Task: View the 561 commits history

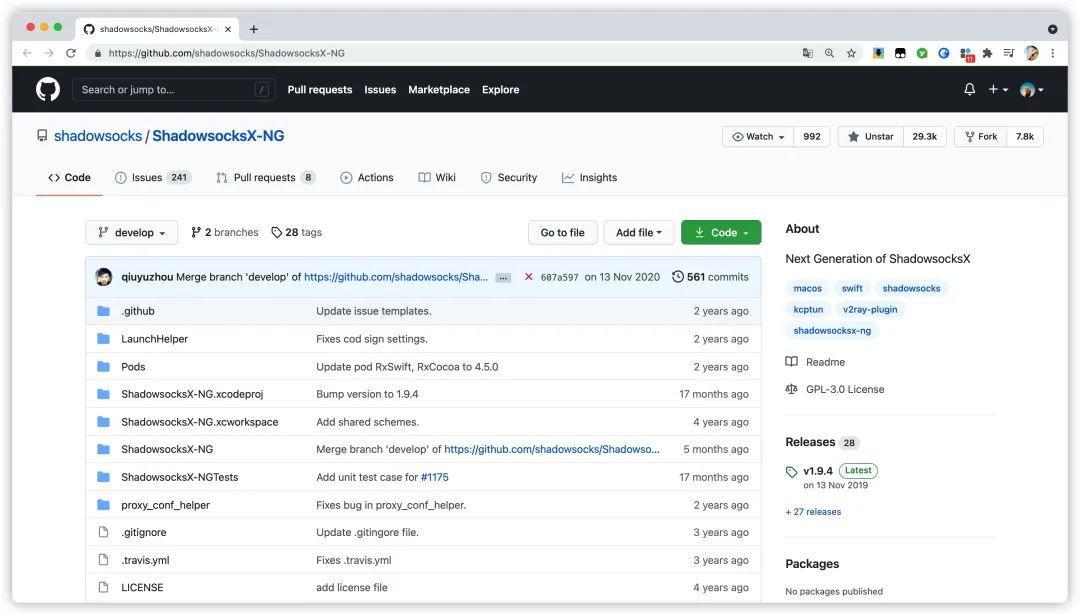Action: (x=710, y=277)
